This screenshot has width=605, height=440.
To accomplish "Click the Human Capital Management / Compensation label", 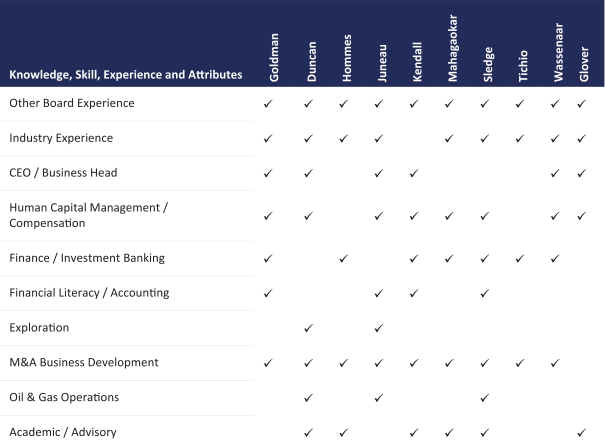I will (x=88, y=215).
